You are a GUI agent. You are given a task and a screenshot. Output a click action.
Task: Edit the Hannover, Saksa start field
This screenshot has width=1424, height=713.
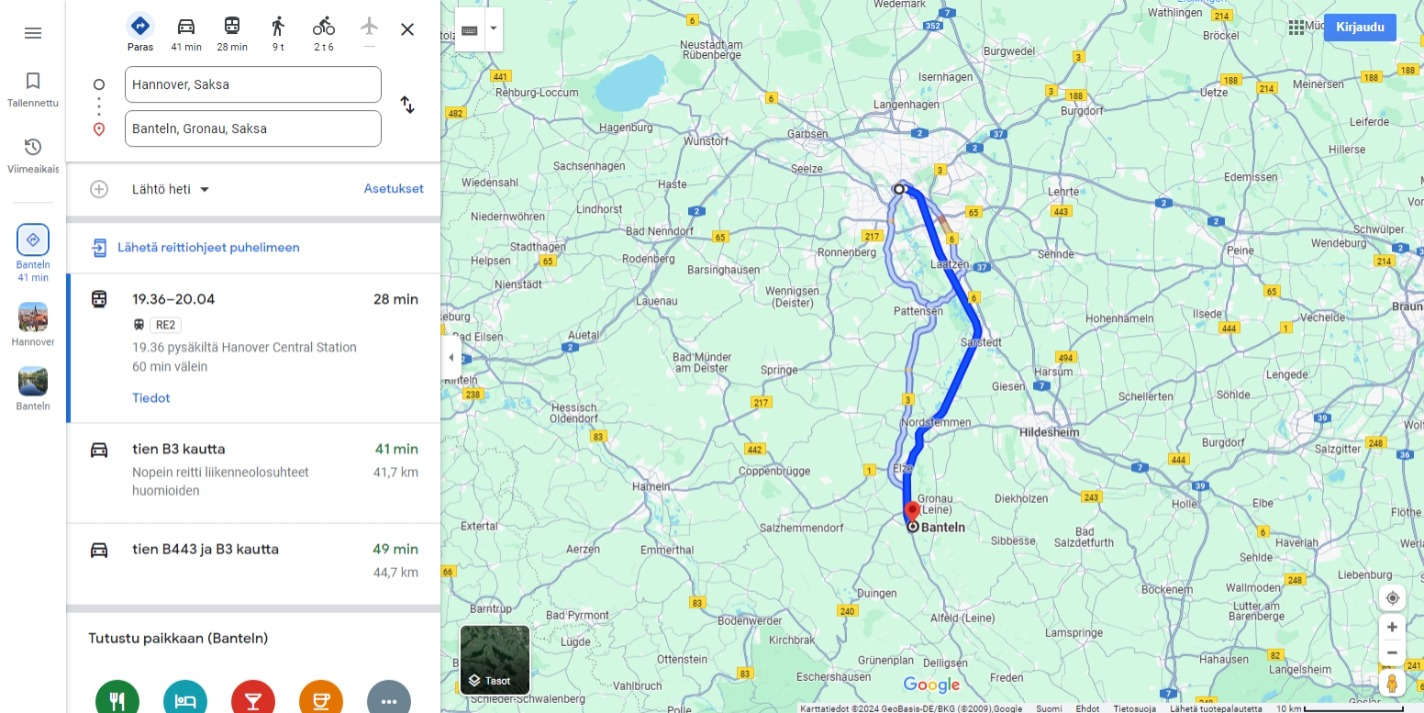point(253,85)
